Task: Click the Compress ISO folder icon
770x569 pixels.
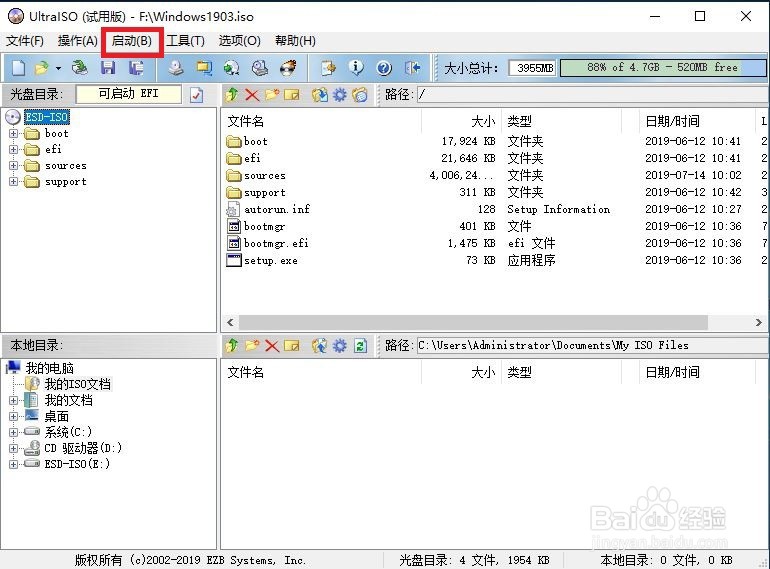Action: point(204,68)
